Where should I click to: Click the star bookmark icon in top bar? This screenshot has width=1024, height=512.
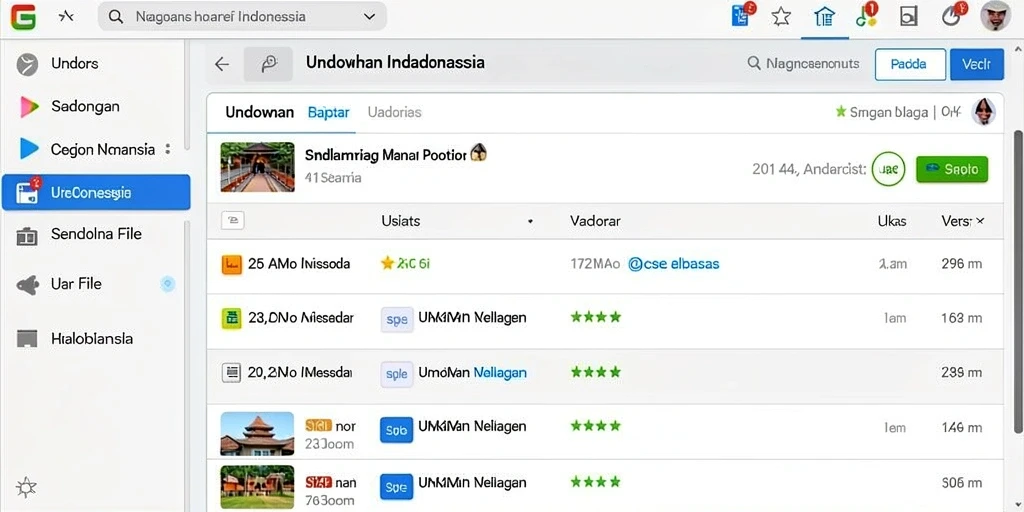(x=781, y=16)
